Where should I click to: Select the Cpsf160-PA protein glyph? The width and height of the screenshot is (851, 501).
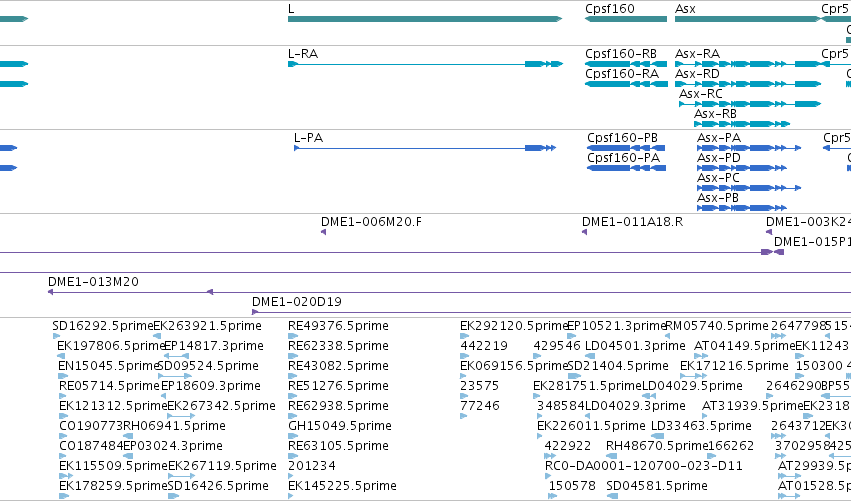pos(626,168)
